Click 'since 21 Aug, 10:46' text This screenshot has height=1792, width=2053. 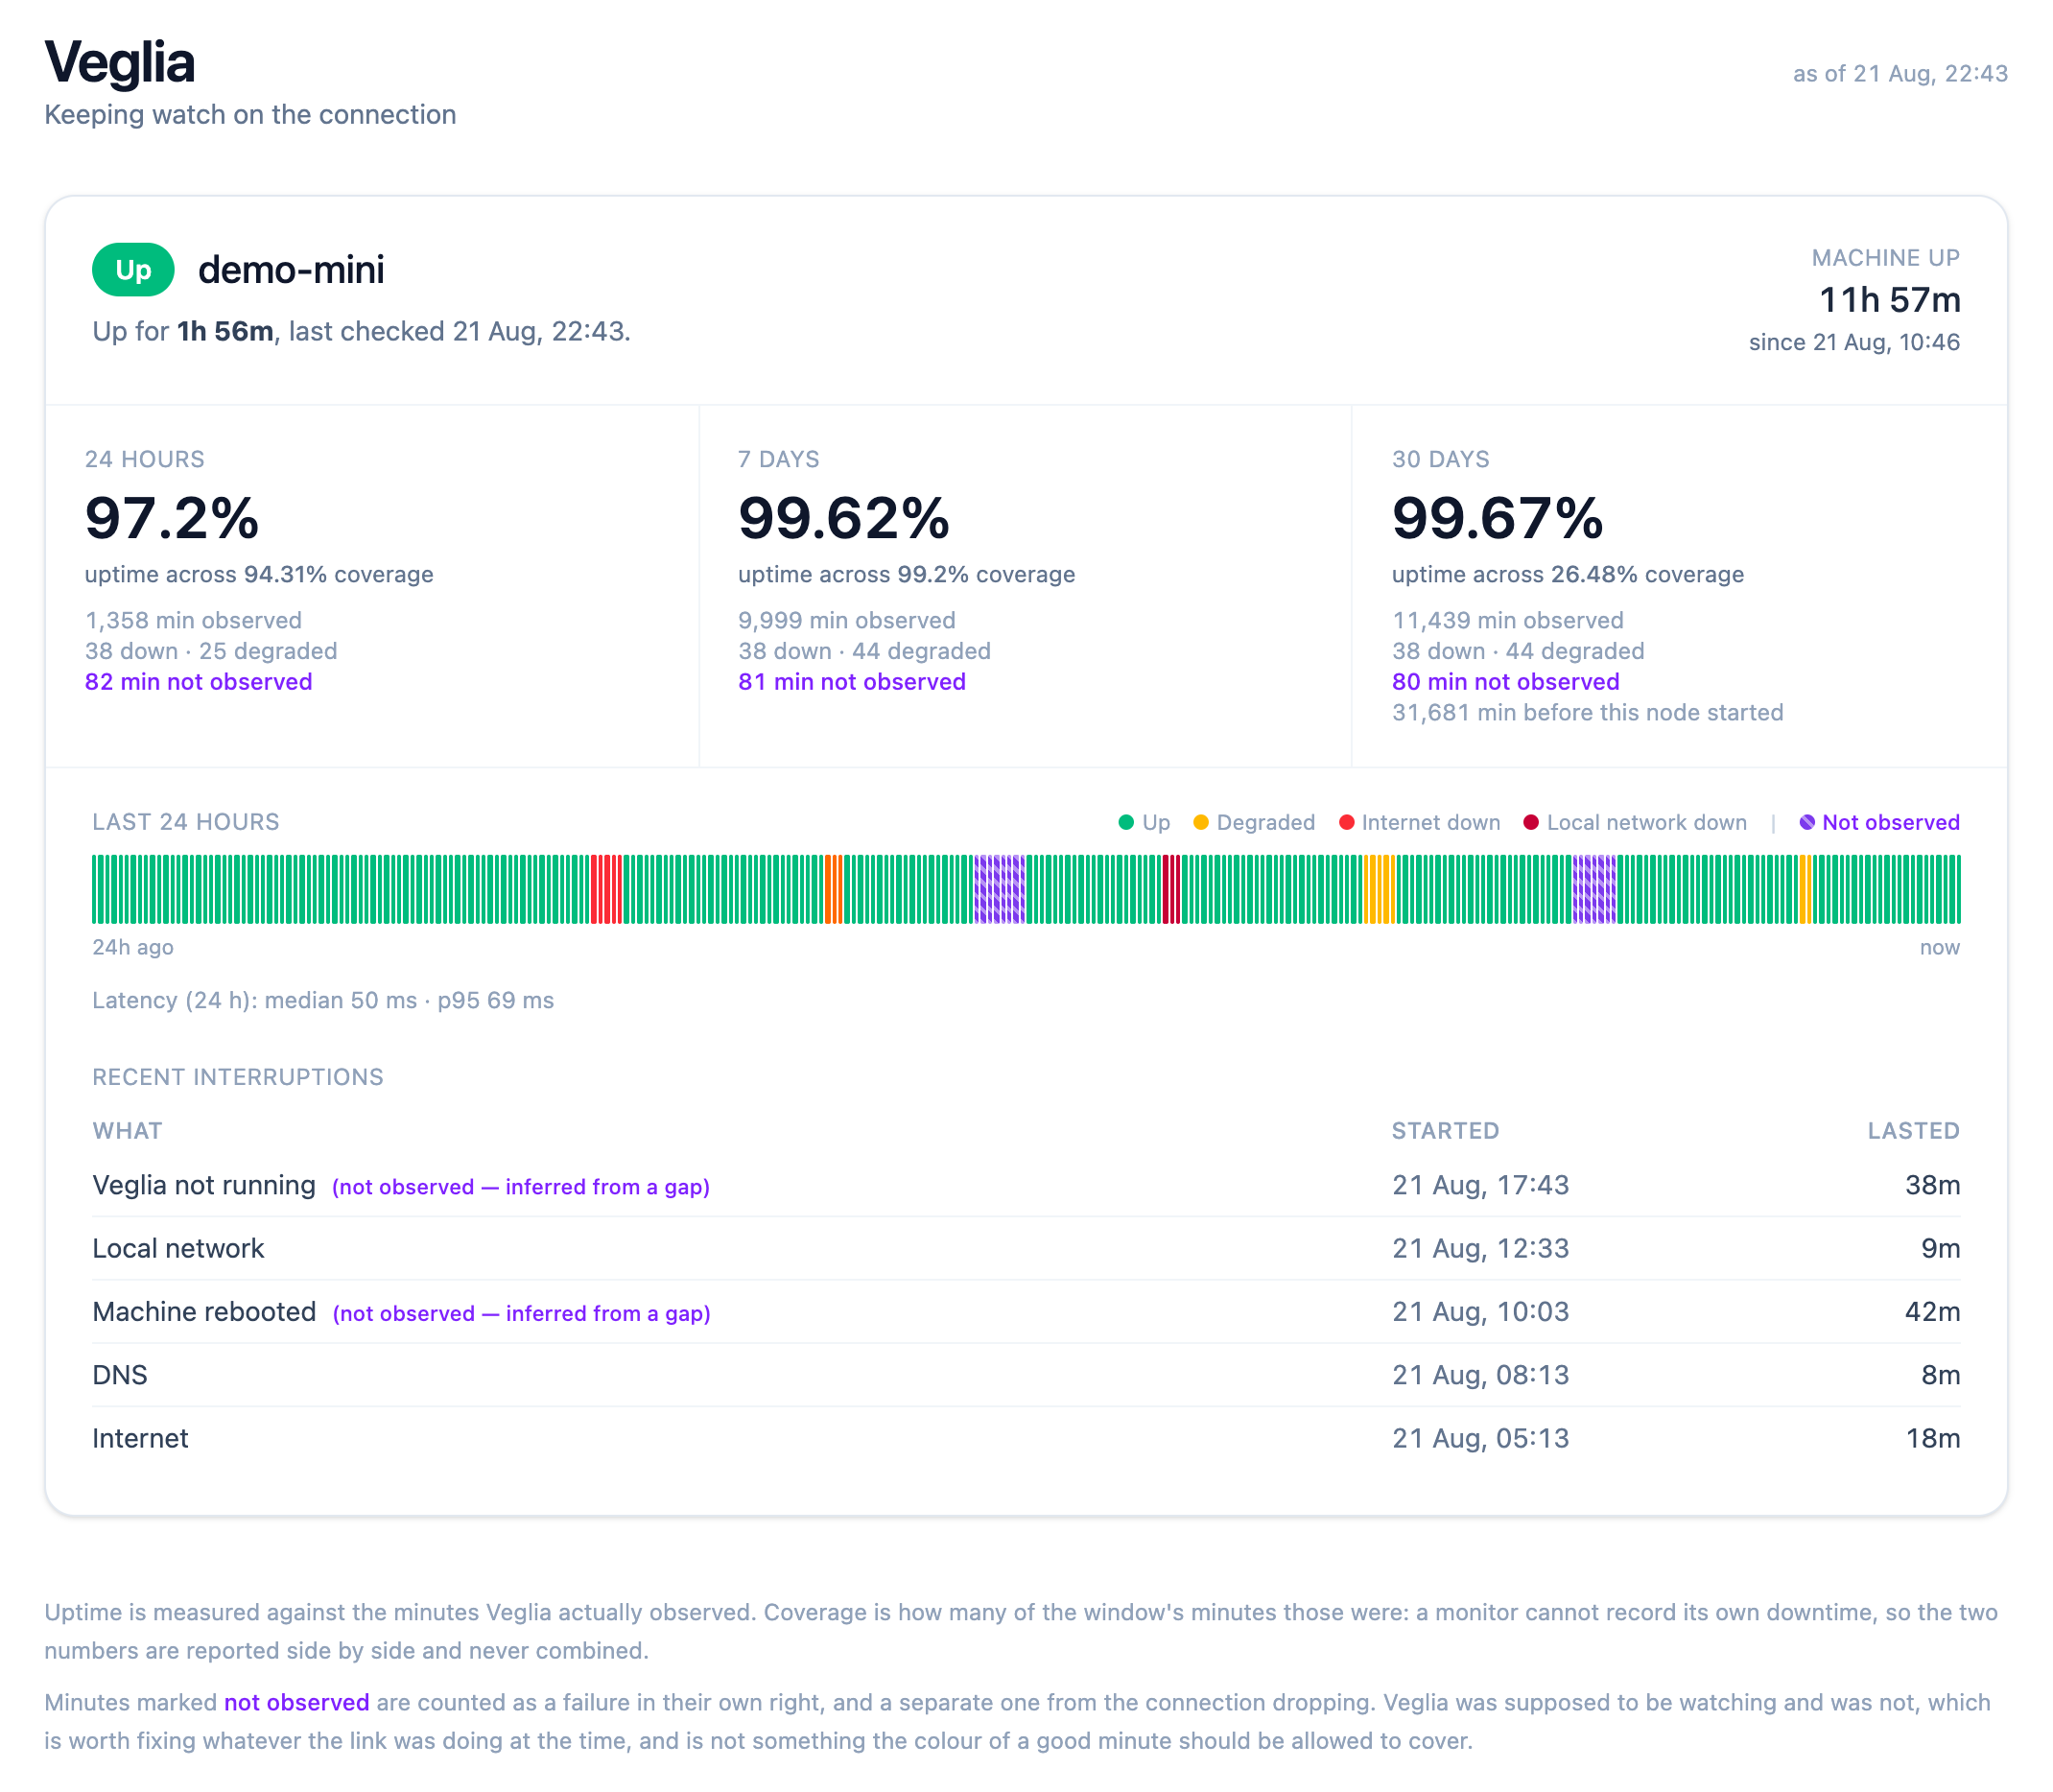(x=1854, y=342)
